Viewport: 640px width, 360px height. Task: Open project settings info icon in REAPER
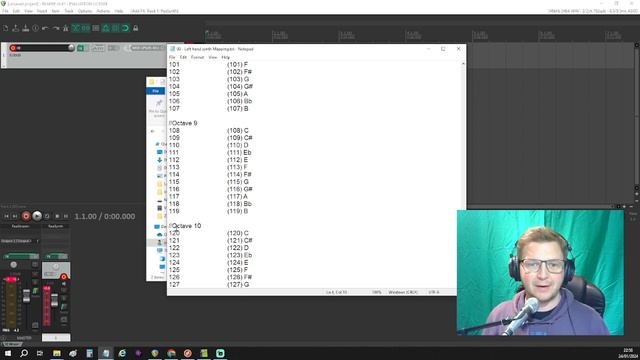click(36, 28)
